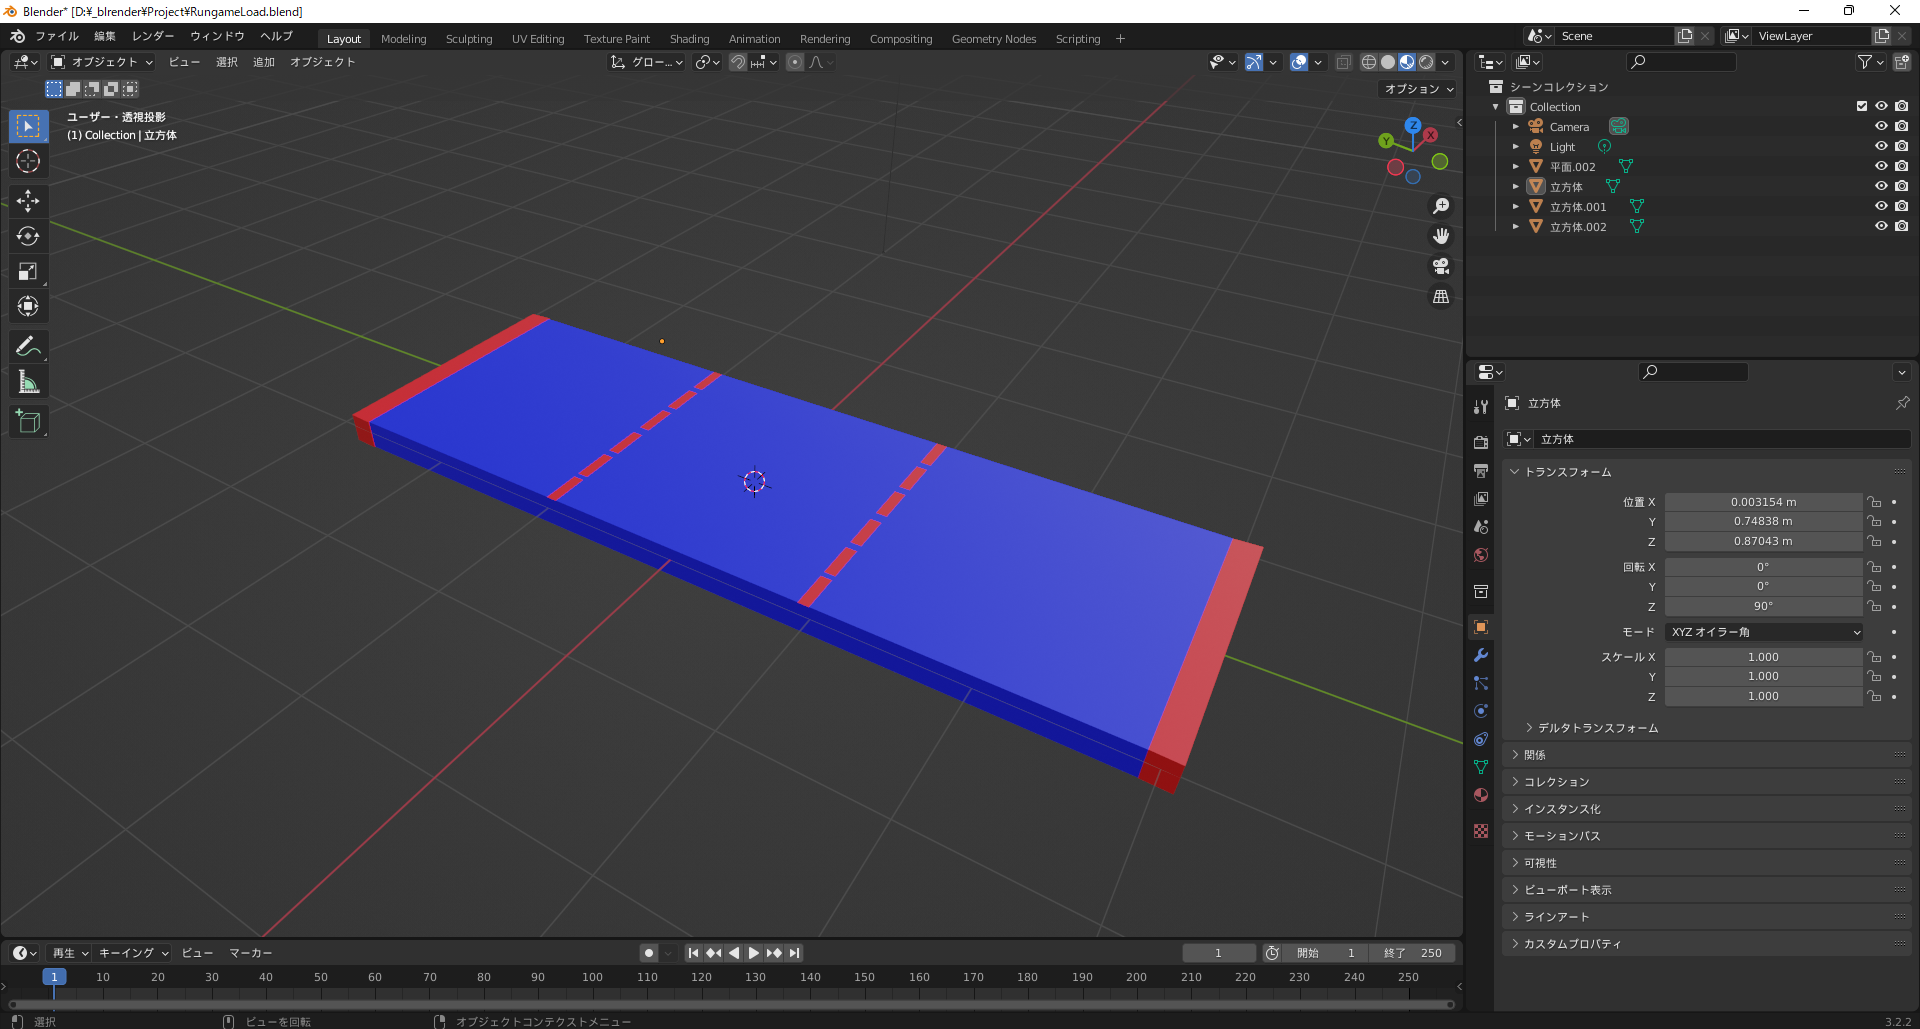Switch to the Geometry Nodes workspace tab
1920x1029 pixels.
click(x=994, y=39)
